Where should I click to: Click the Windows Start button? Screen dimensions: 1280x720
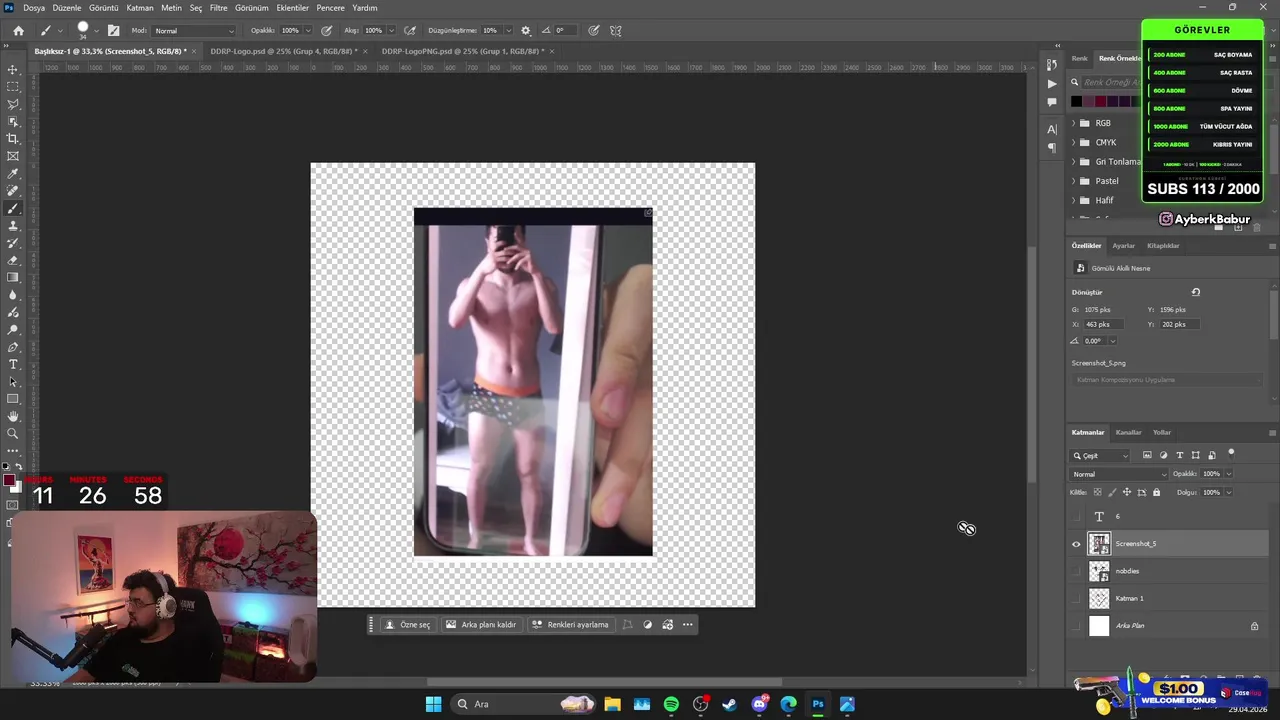click(433, 704)
